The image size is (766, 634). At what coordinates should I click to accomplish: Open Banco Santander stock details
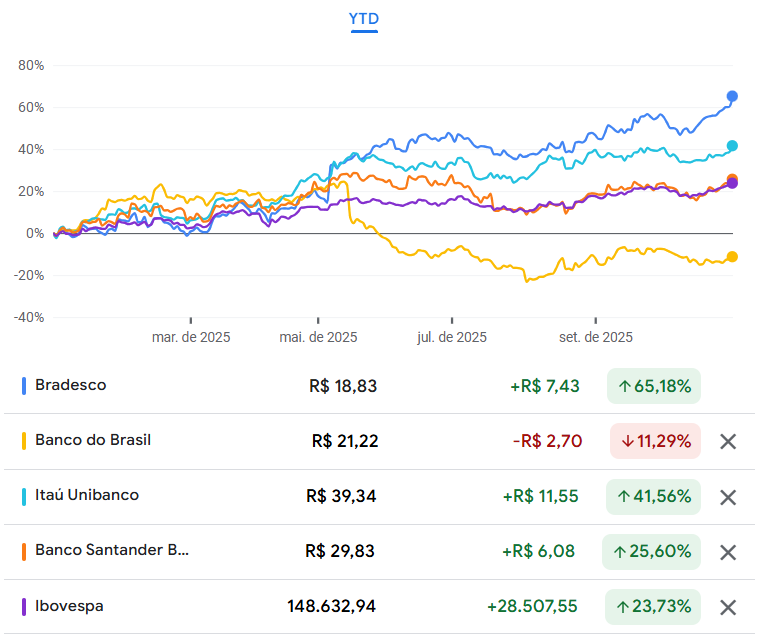pyautogui.click(x=111, y=550)
